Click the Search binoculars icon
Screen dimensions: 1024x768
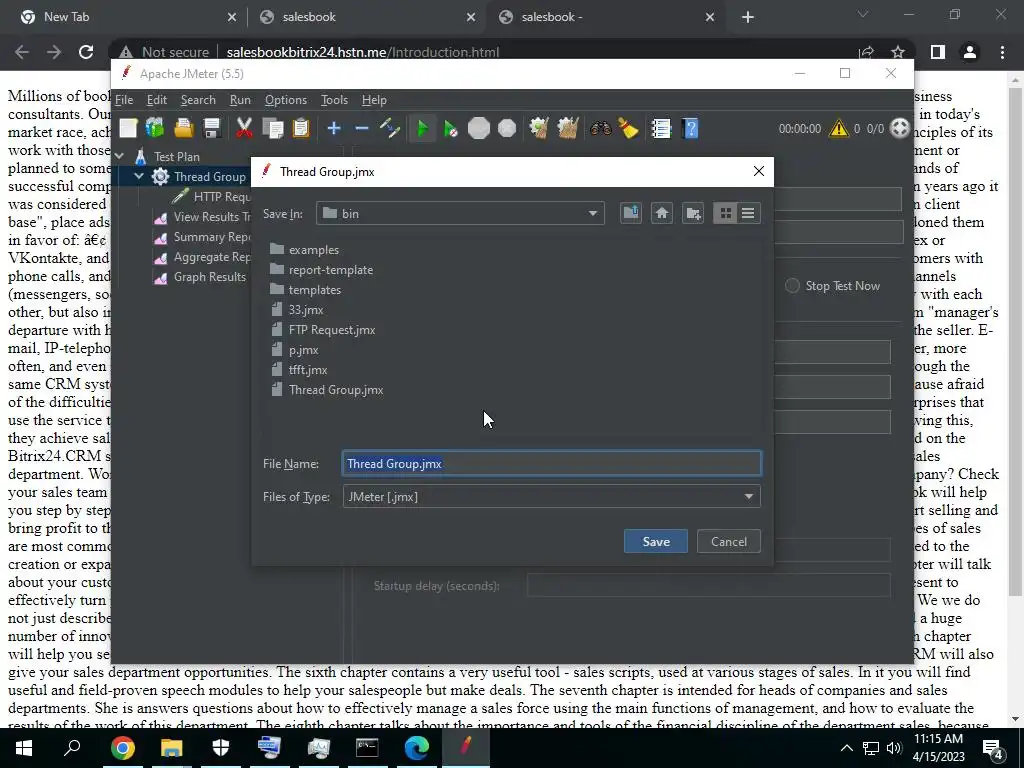coord(600,129)
